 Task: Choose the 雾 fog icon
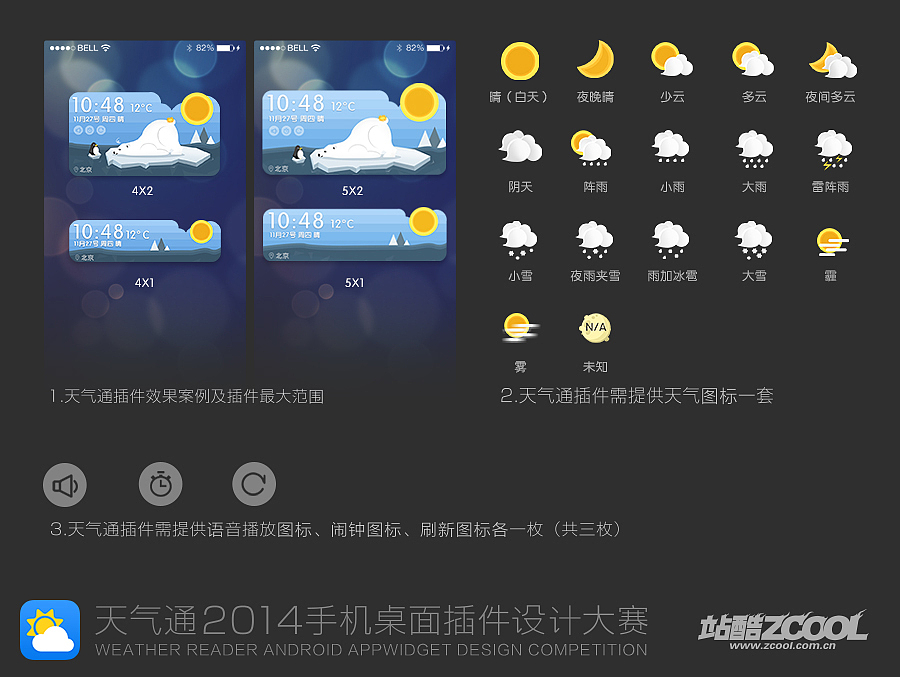(520, 328)
